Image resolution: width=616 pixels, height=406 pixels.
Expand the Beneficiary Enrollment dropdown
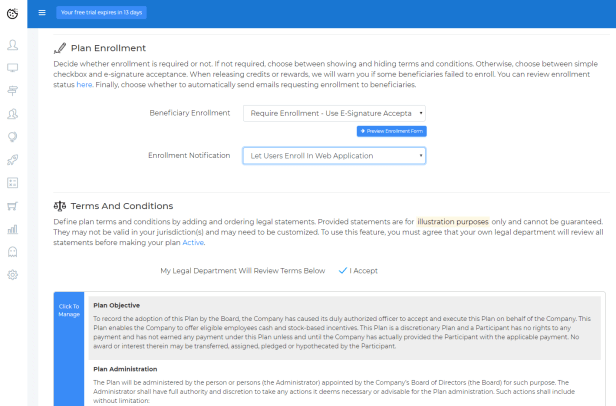[x=334, y=114]
